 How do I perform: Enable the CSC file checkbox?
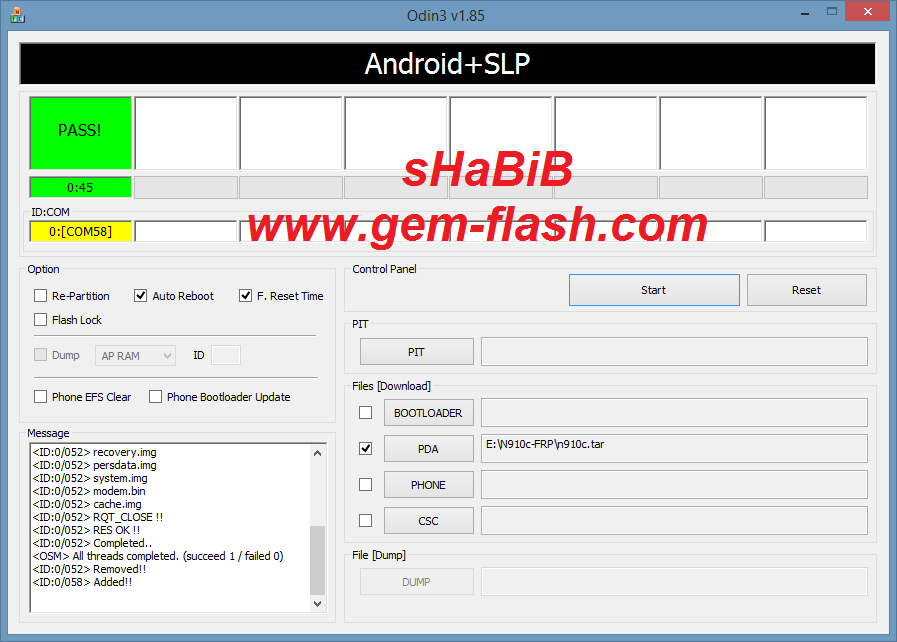[x=366, y=521]
